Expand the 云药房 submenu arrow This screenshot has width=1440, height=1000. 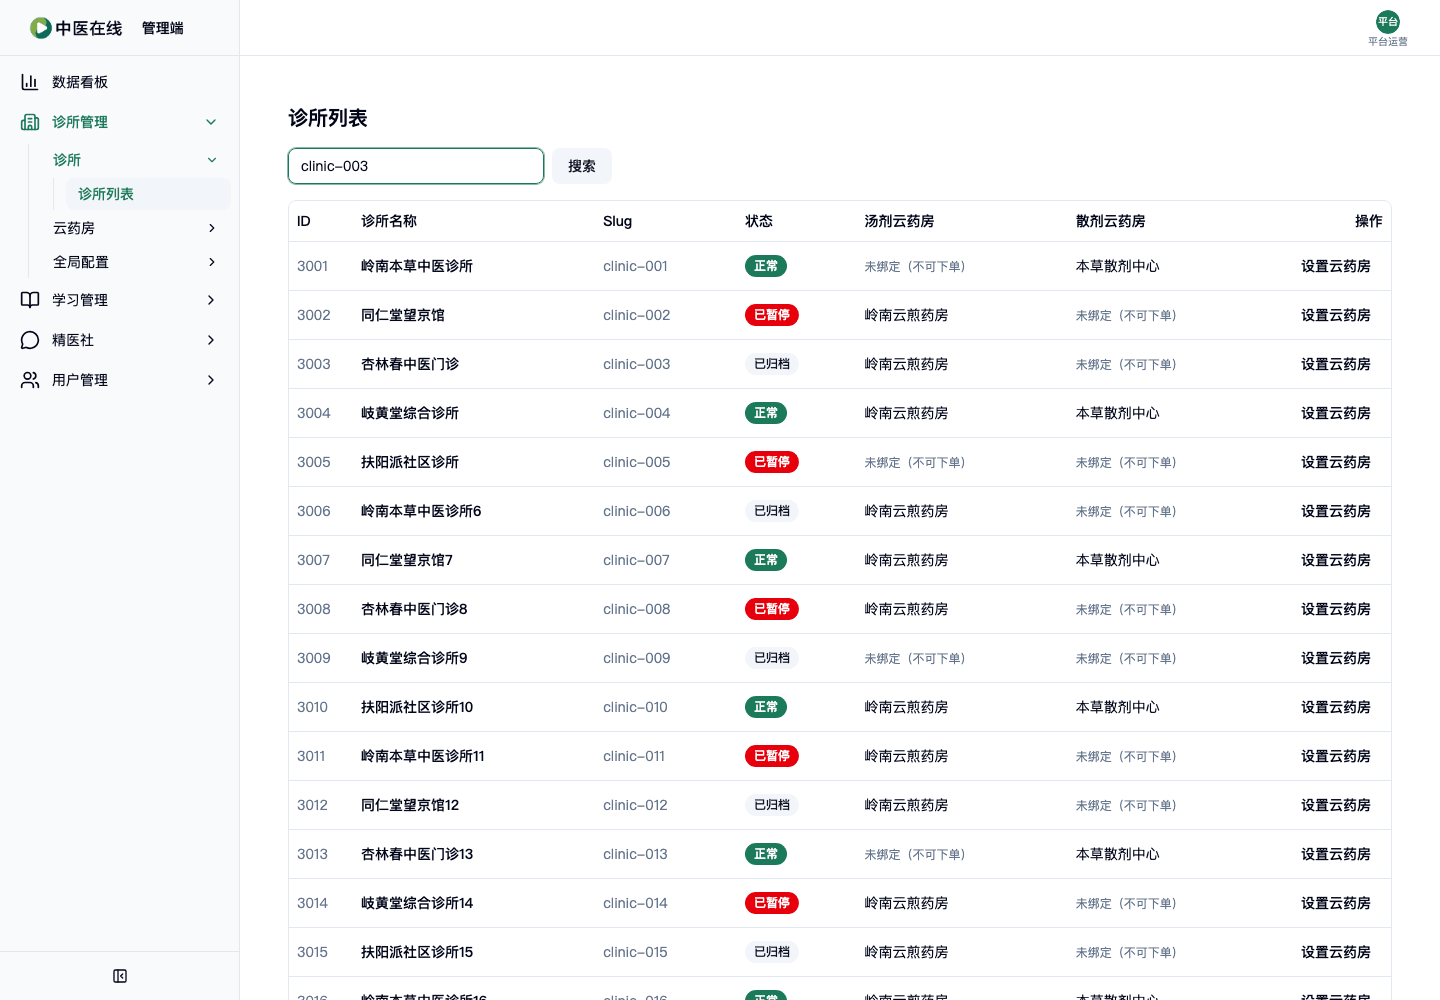[x=212, y=228]
